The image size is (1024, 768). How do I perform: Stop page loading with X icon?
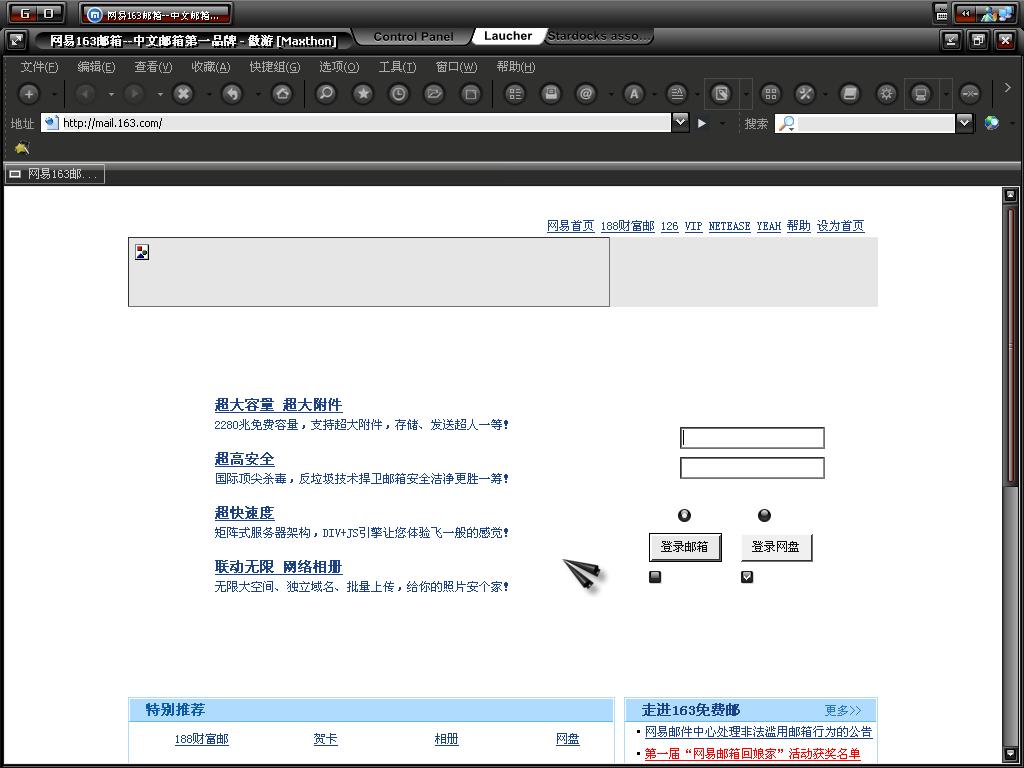(184, 94)
